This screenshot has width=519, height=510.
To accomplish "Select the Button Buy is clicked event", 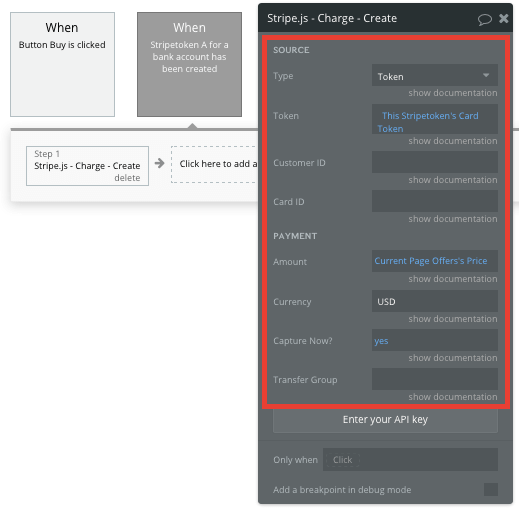I will 62,65.
